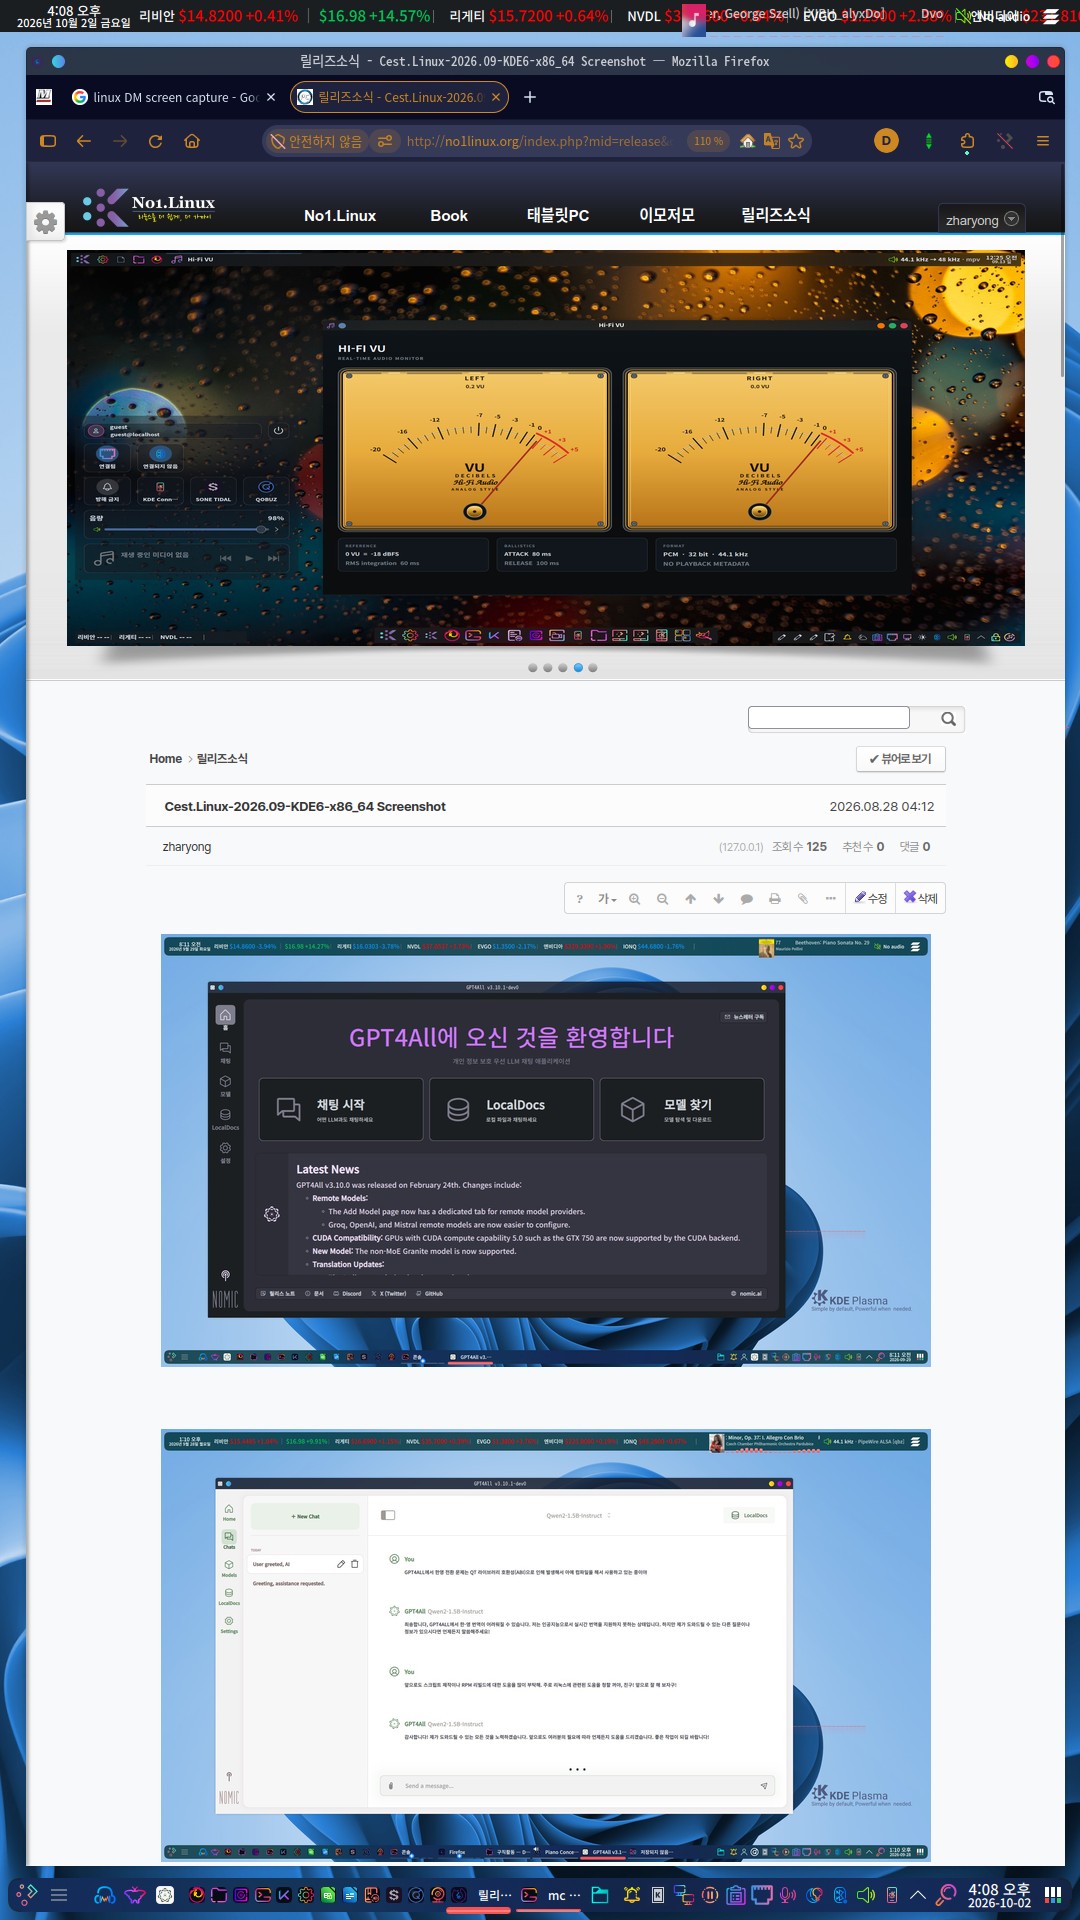The image size is (1080, 1920).
Task: Show hidden system tray icons
Action: click(918, 1894)
